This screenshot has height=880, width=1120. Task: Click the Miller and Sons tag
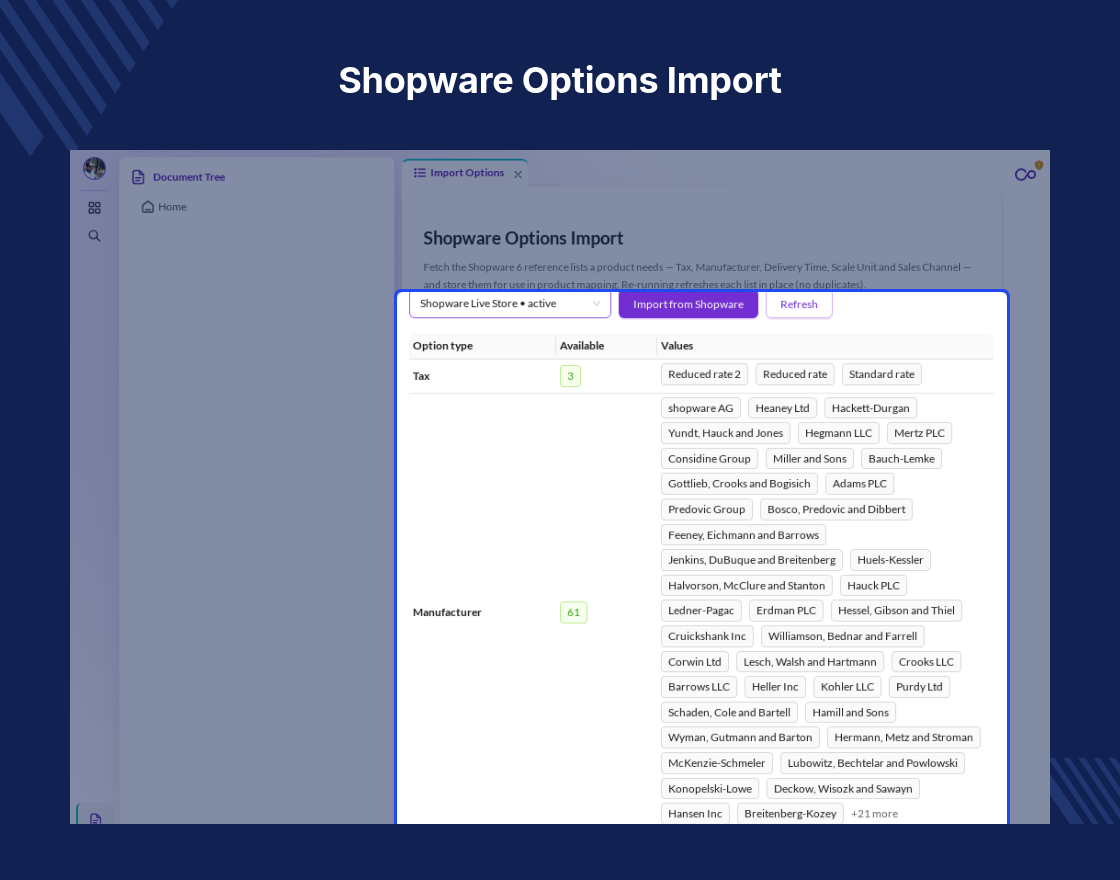[x=809, y=459]
